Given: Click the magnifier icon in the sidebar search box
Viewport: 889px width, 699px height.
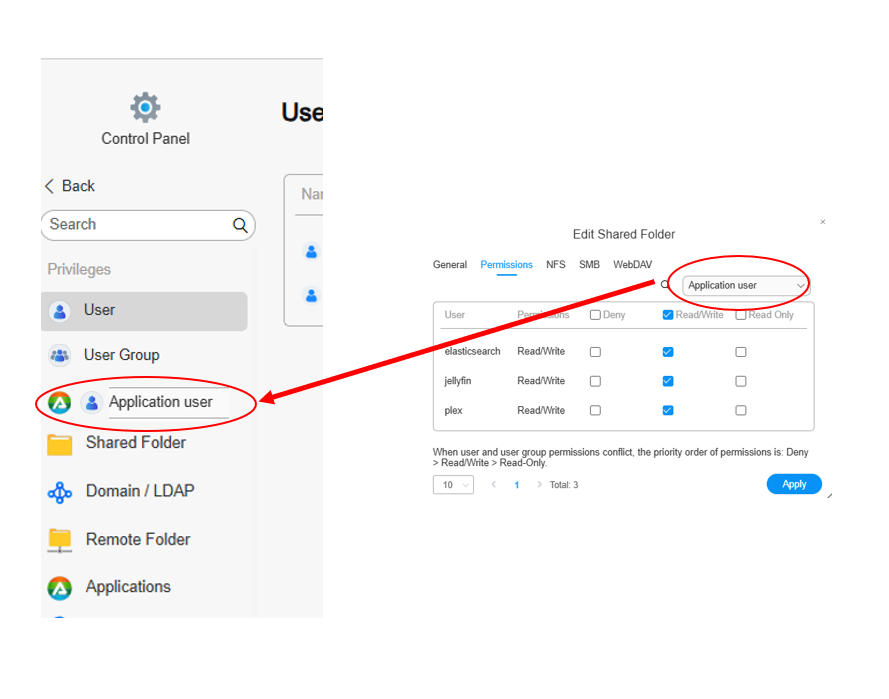Looking at the screenshot, I should click(x=240, y=225).
